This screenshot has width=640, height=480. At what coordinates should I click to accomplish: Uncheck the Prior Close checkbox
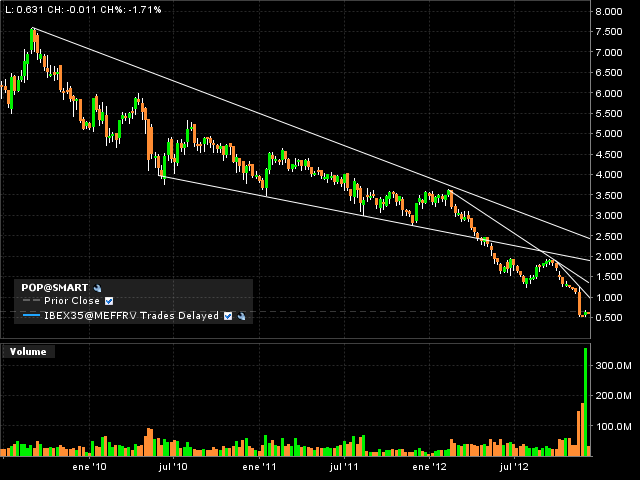tap(109, 301)
